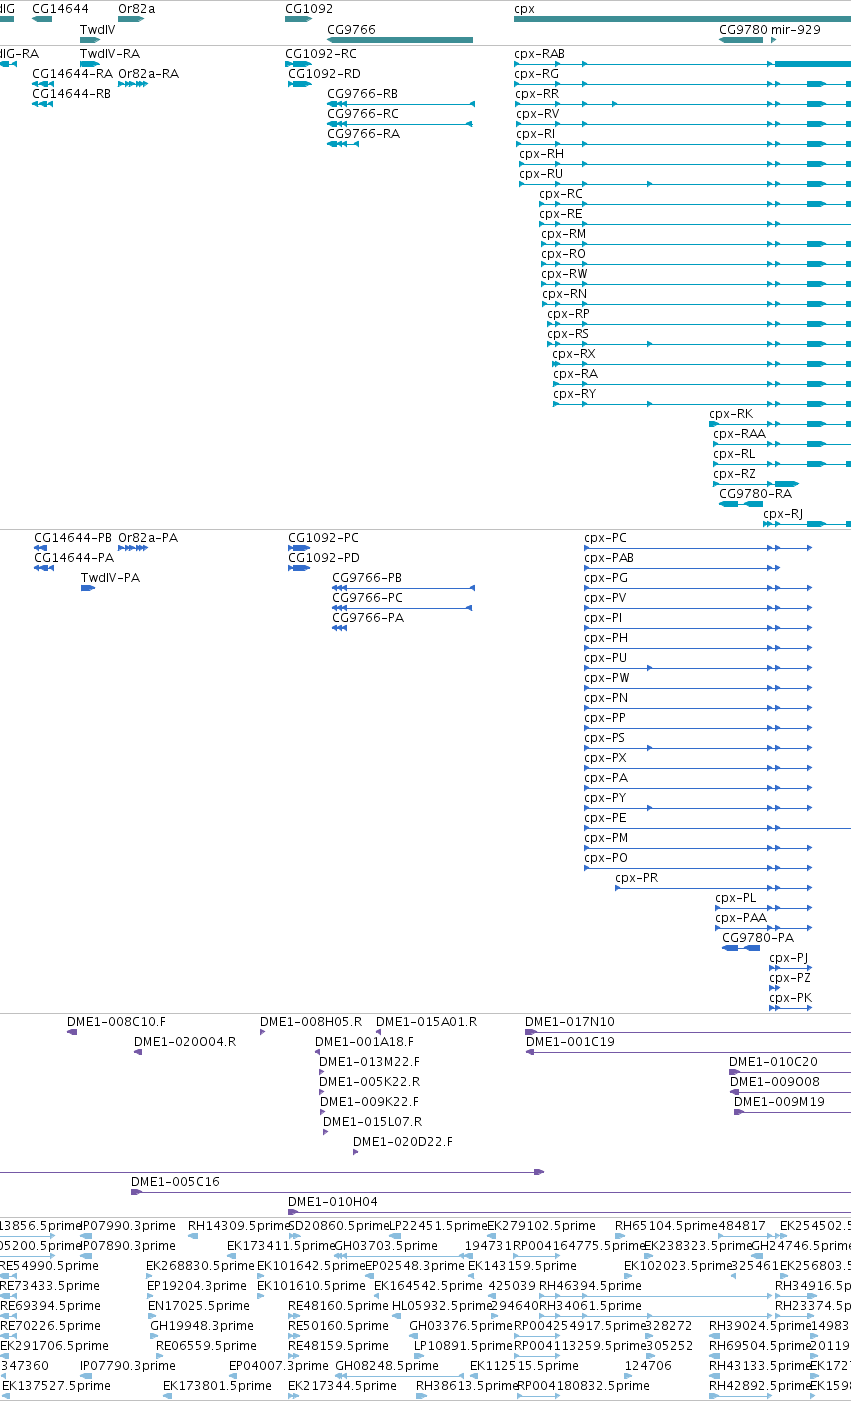Click transcript CG9766-RA

363,134
